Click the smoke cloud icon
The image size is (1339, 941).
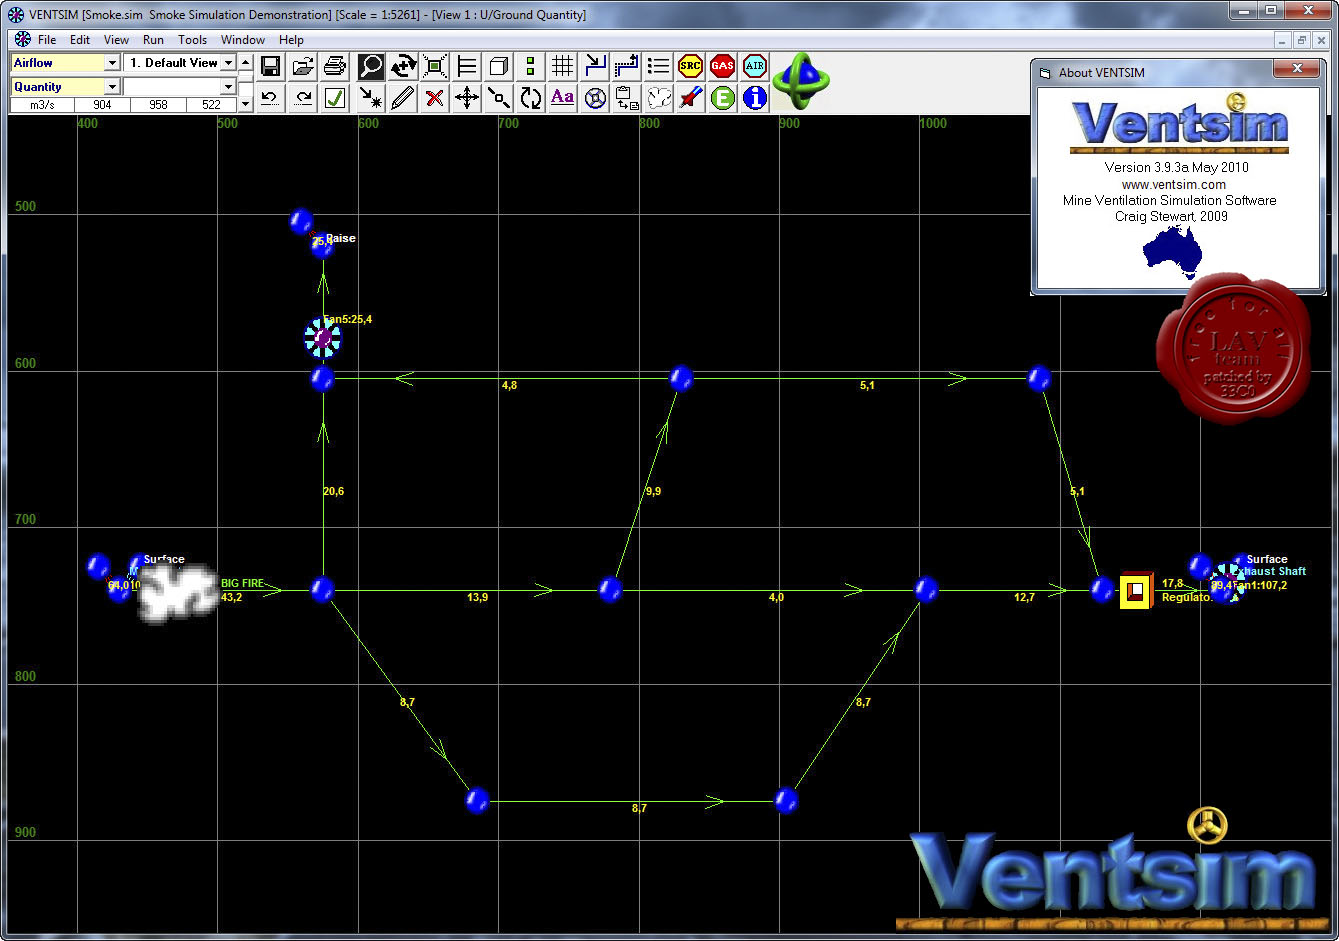pyautogui.click(x=658, y=98)
